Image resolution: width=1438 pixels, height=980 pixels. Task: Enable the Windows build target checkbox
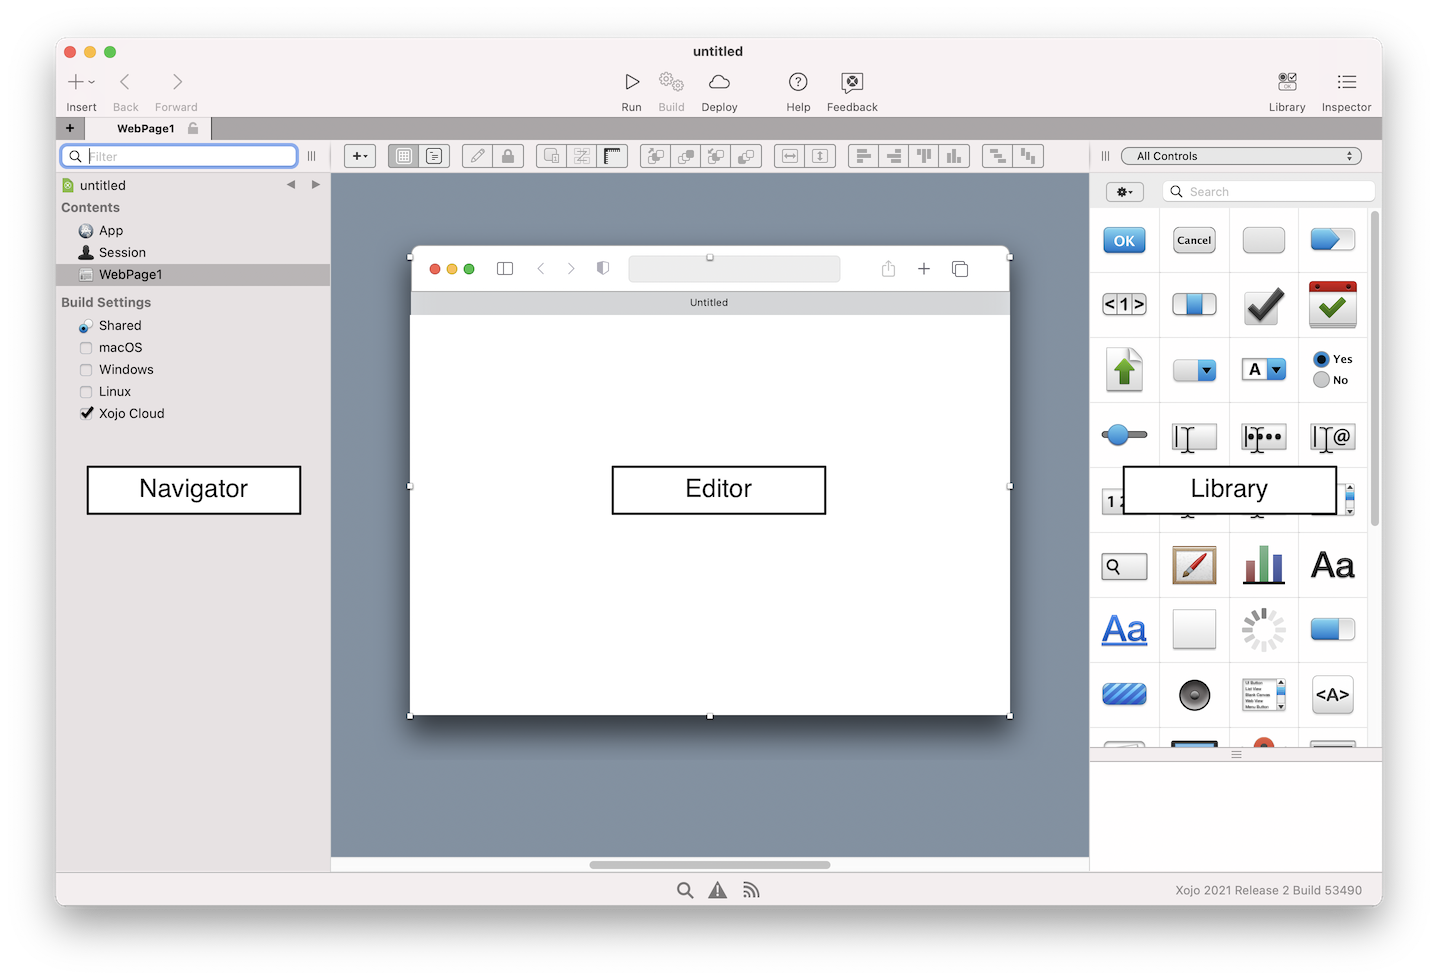click(x=86, y=369)
